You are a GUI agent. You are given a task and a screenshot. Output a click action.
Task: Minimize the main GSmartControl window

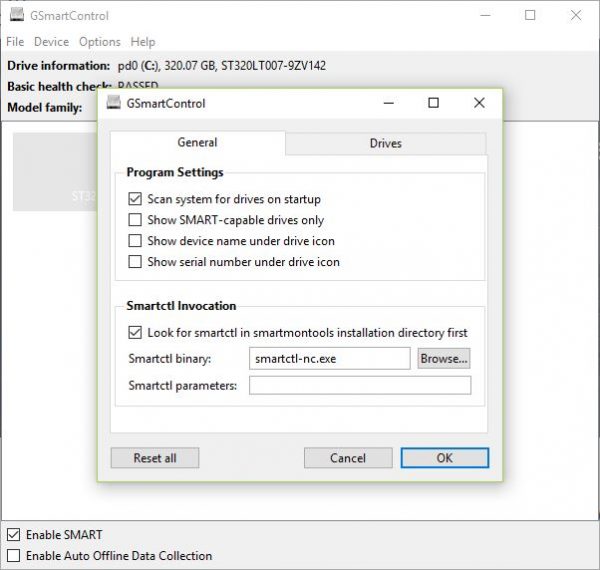tap(485, 15)
